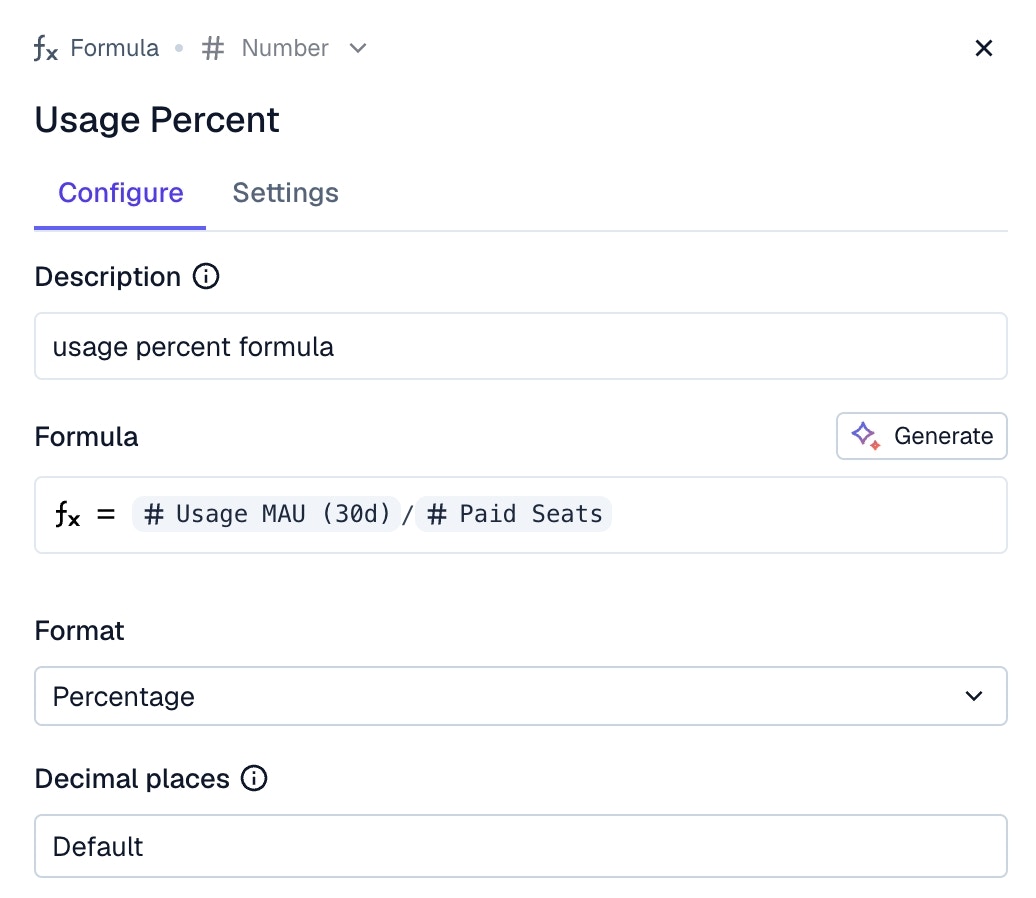Edit the description text field
Image resolution: width=1036 pixels, height=898 pixels.
click(520, 347)
